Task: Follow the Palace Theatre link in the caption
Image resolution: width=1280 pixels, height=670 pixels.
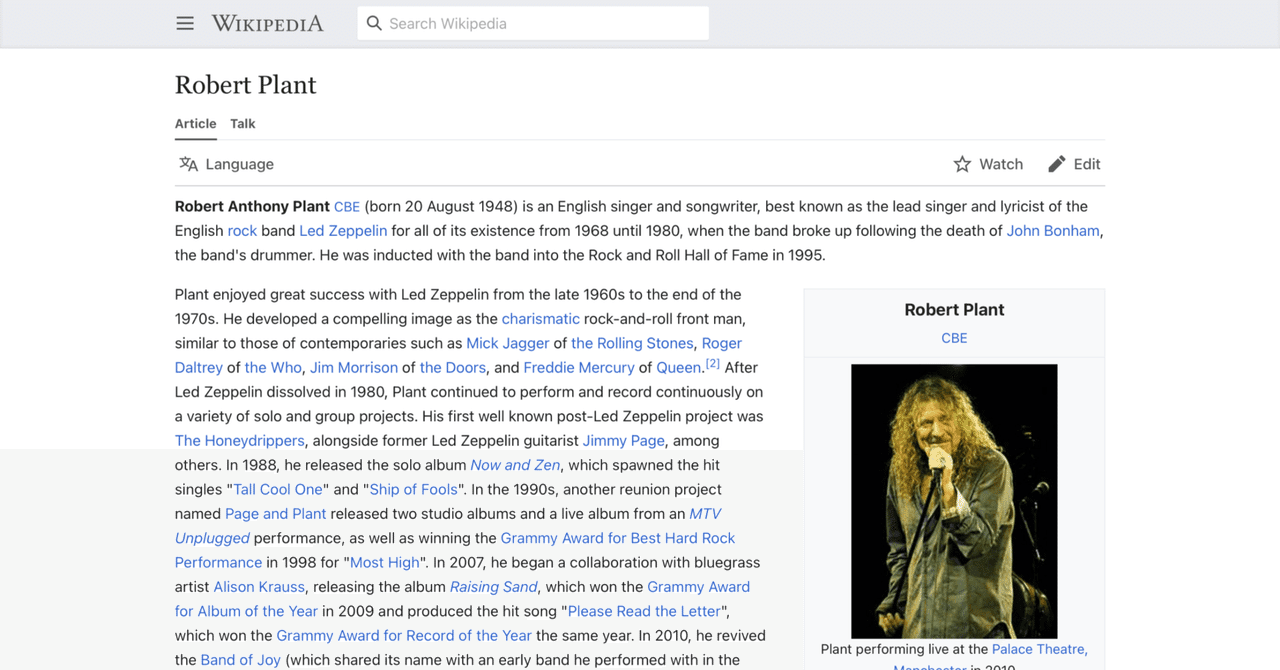Action: tap(1038, 648)
